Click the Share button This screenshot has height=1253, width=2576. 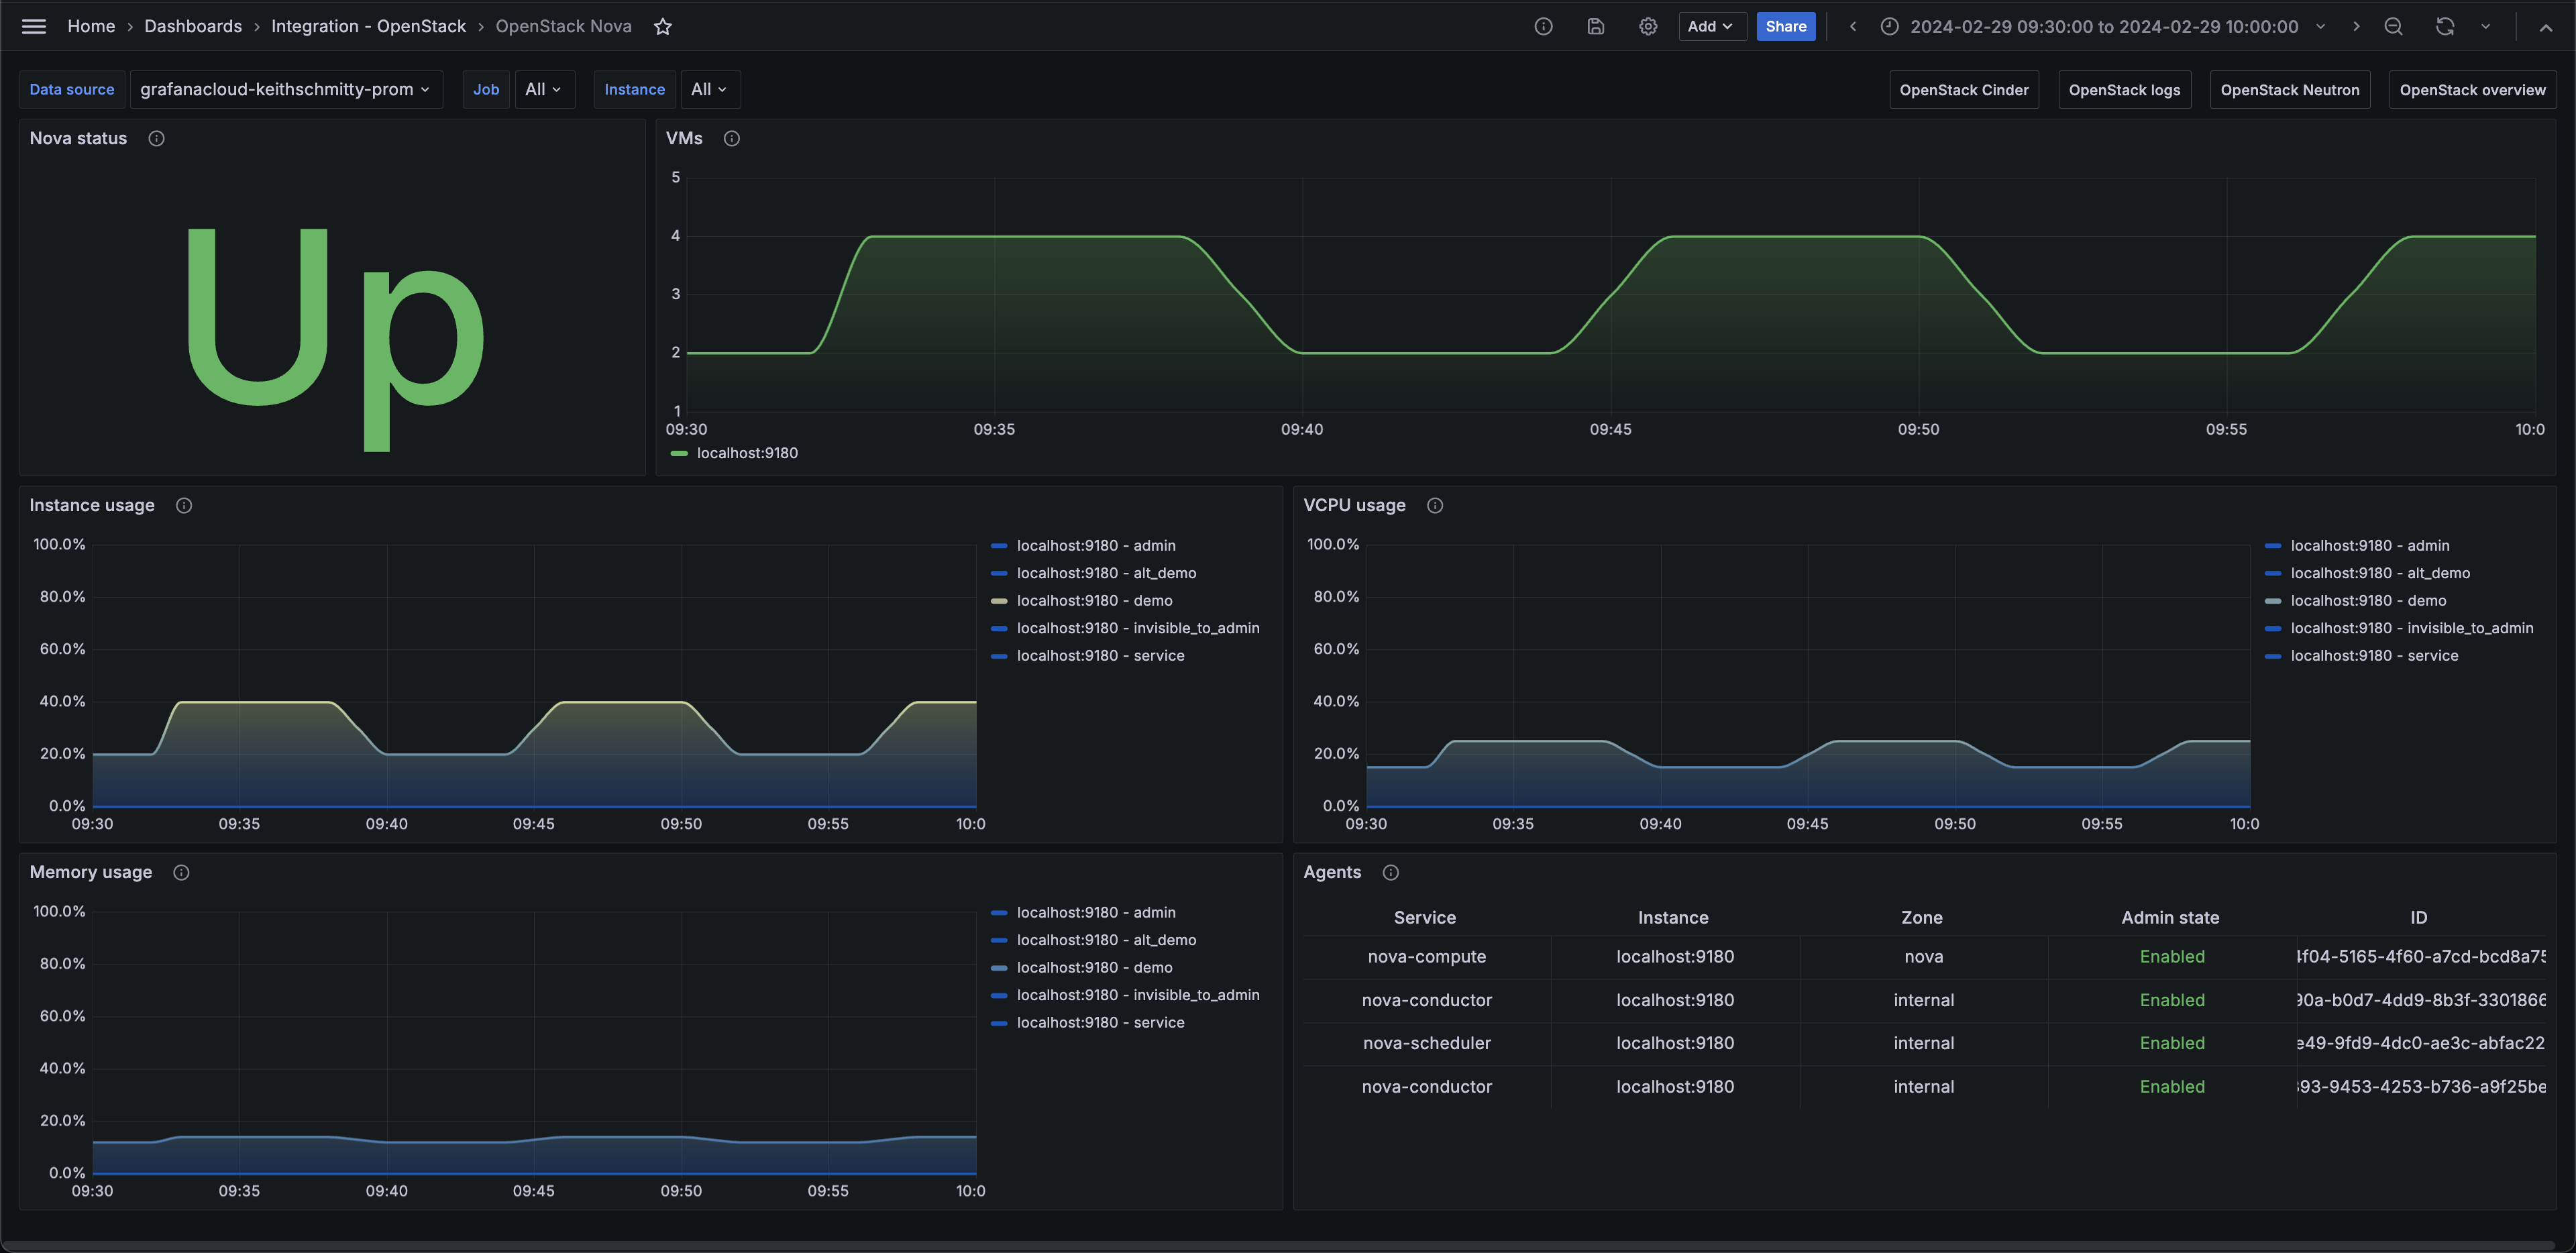pyautogui.click(x=1786, y=26)
